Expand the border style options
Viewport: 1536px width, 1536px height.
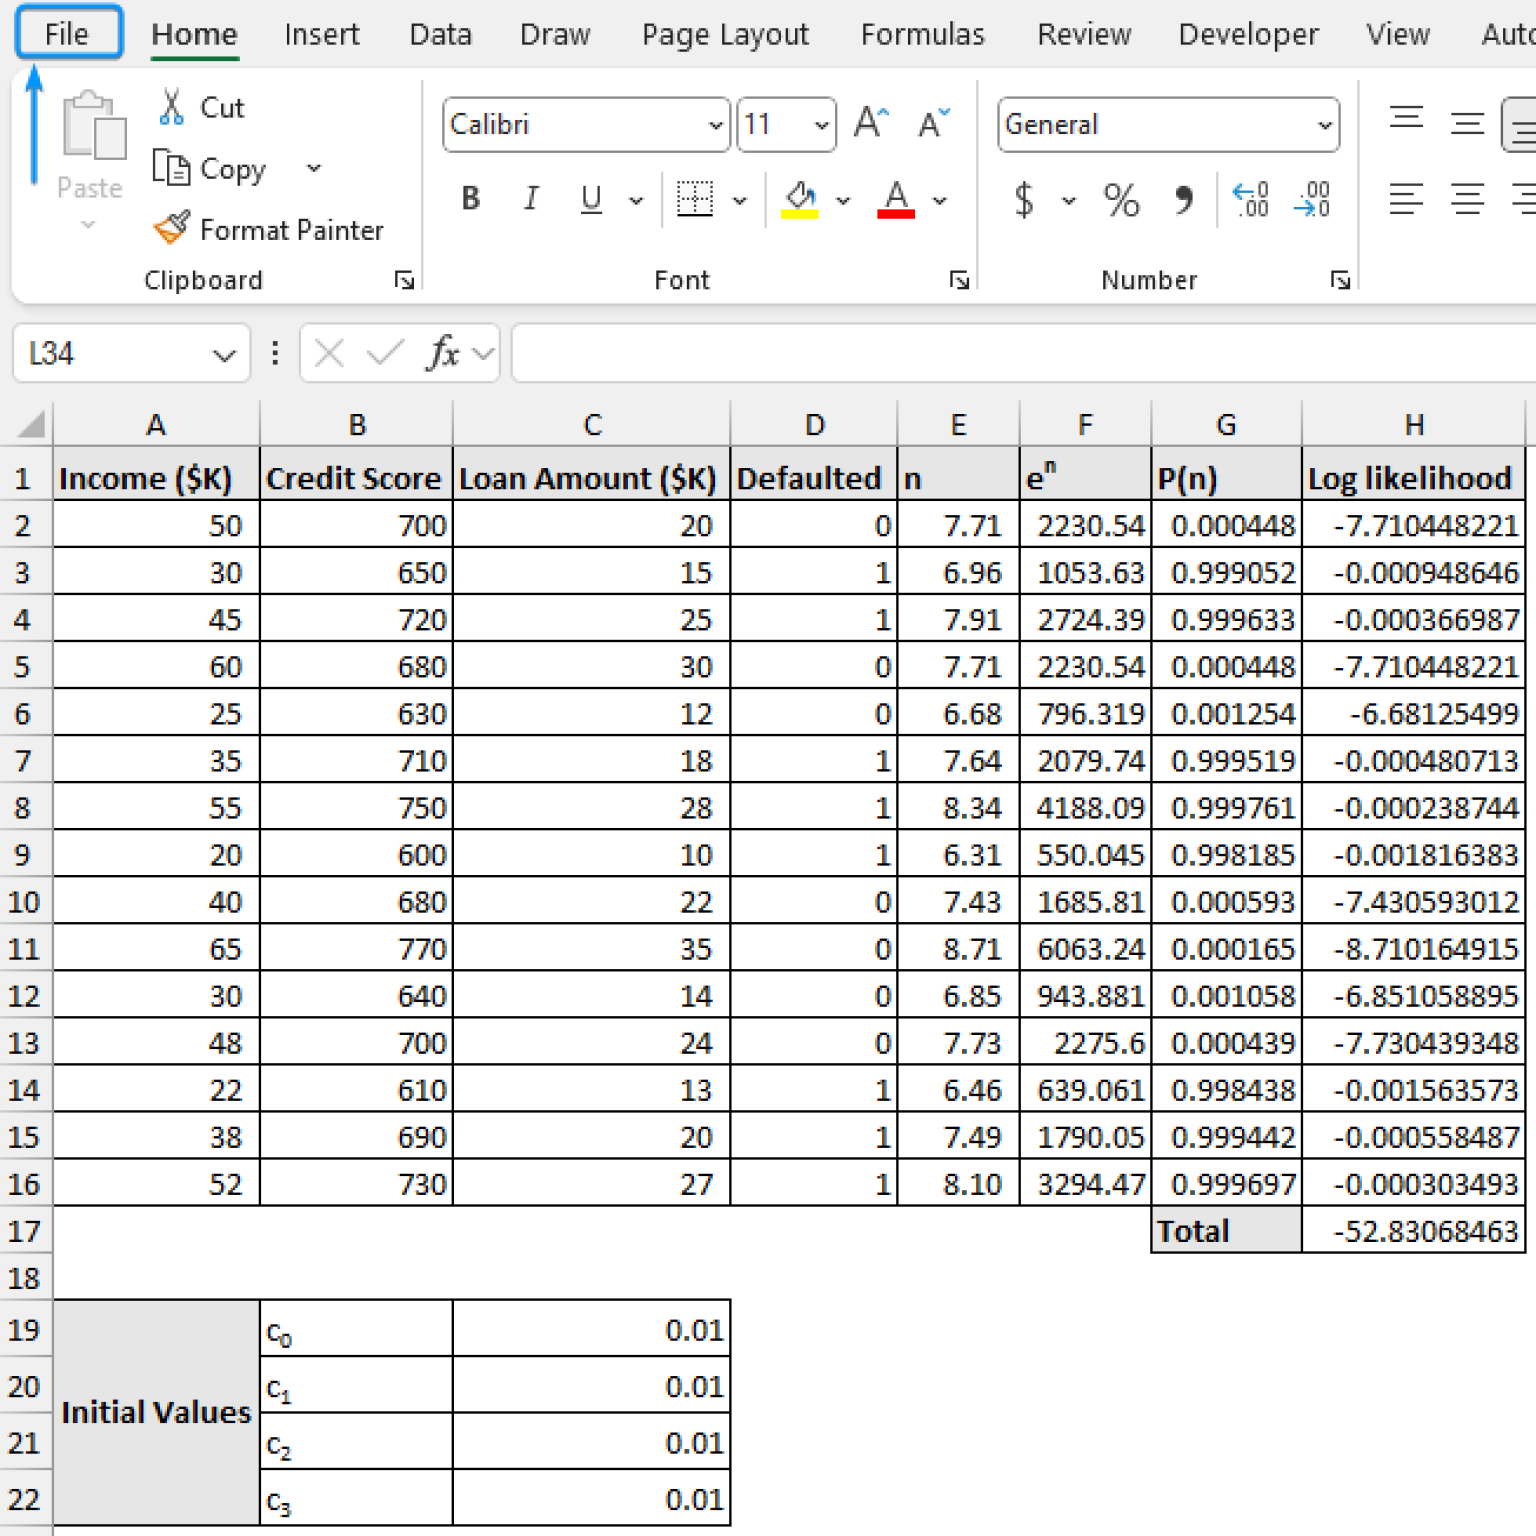740,199
